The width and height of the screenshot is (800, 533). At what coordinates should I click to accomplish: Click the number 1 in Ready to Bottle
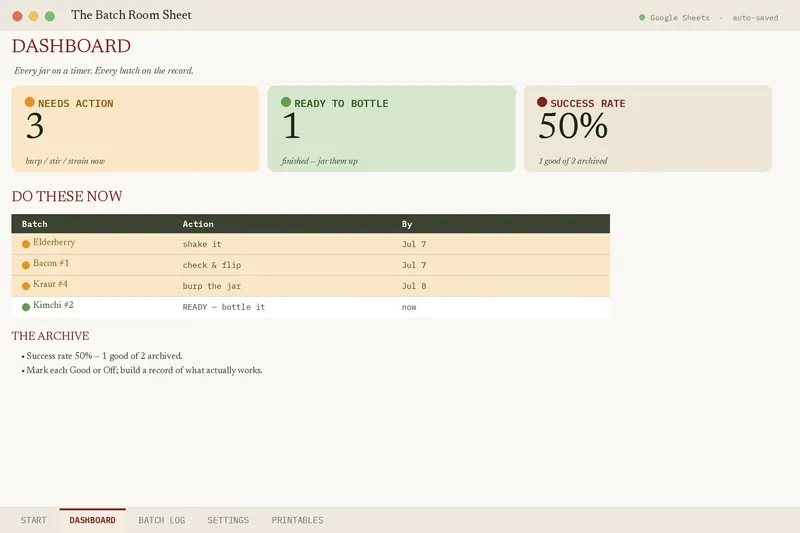(291, 126)
